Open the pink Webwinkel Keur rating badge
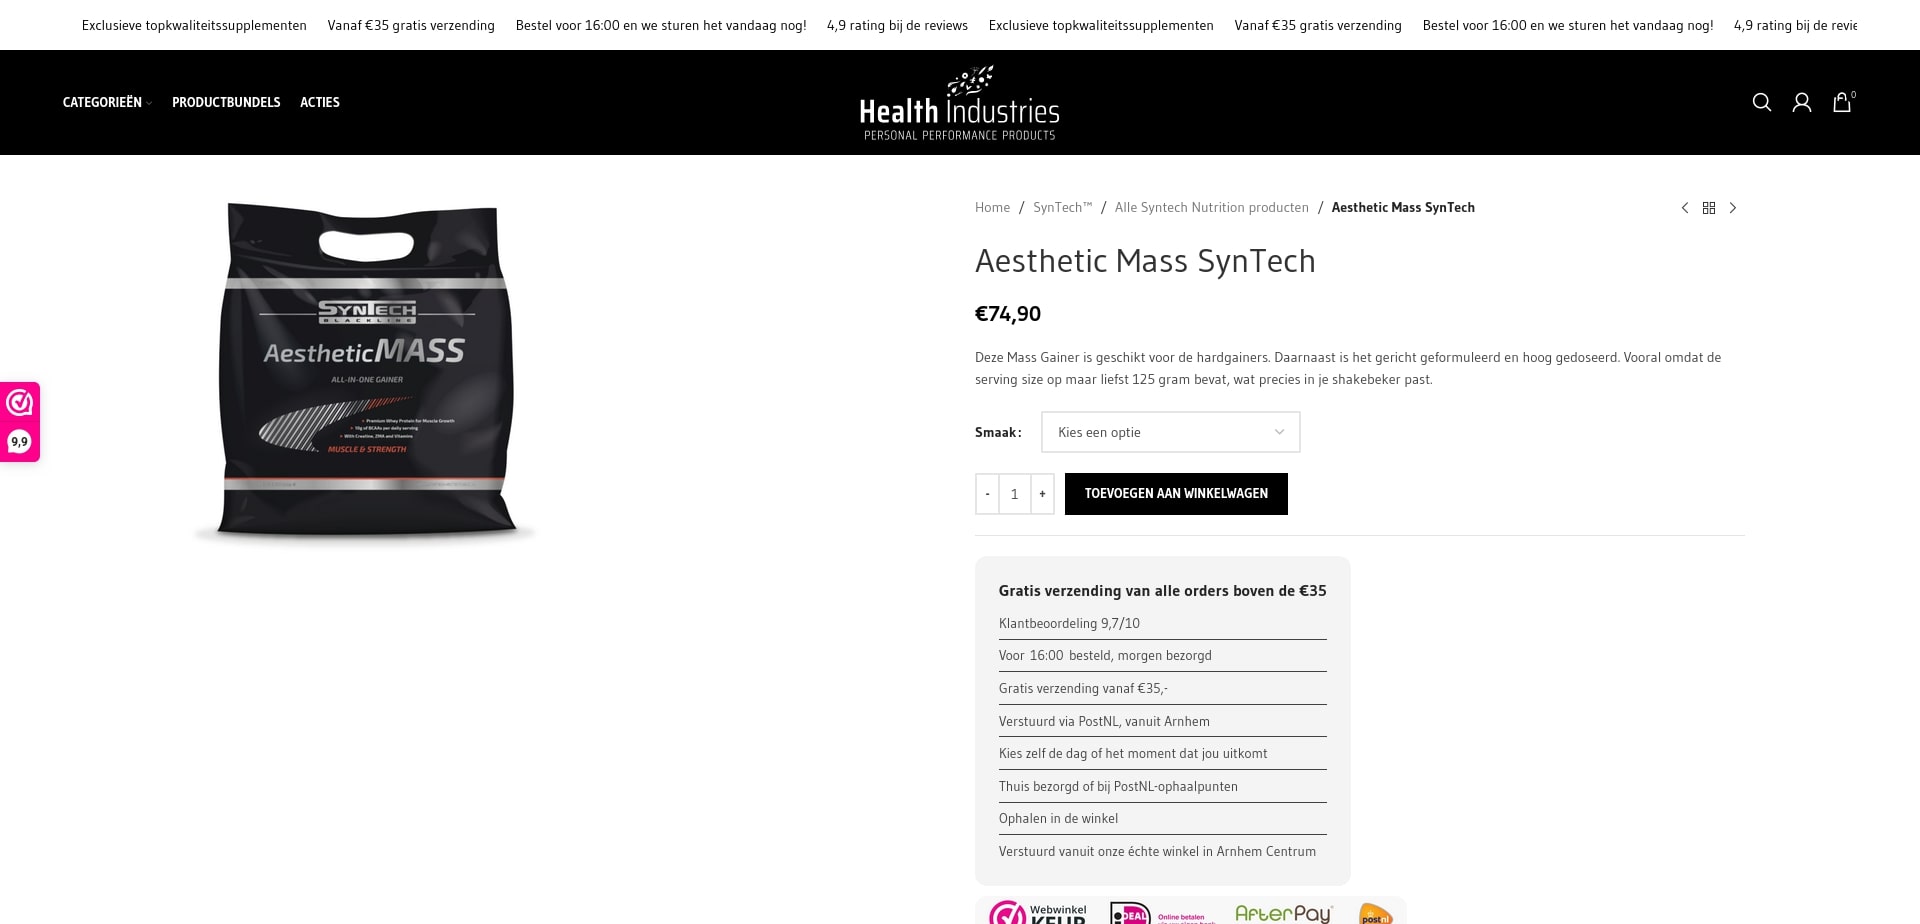1920x924 pixels. click(20, 422)
